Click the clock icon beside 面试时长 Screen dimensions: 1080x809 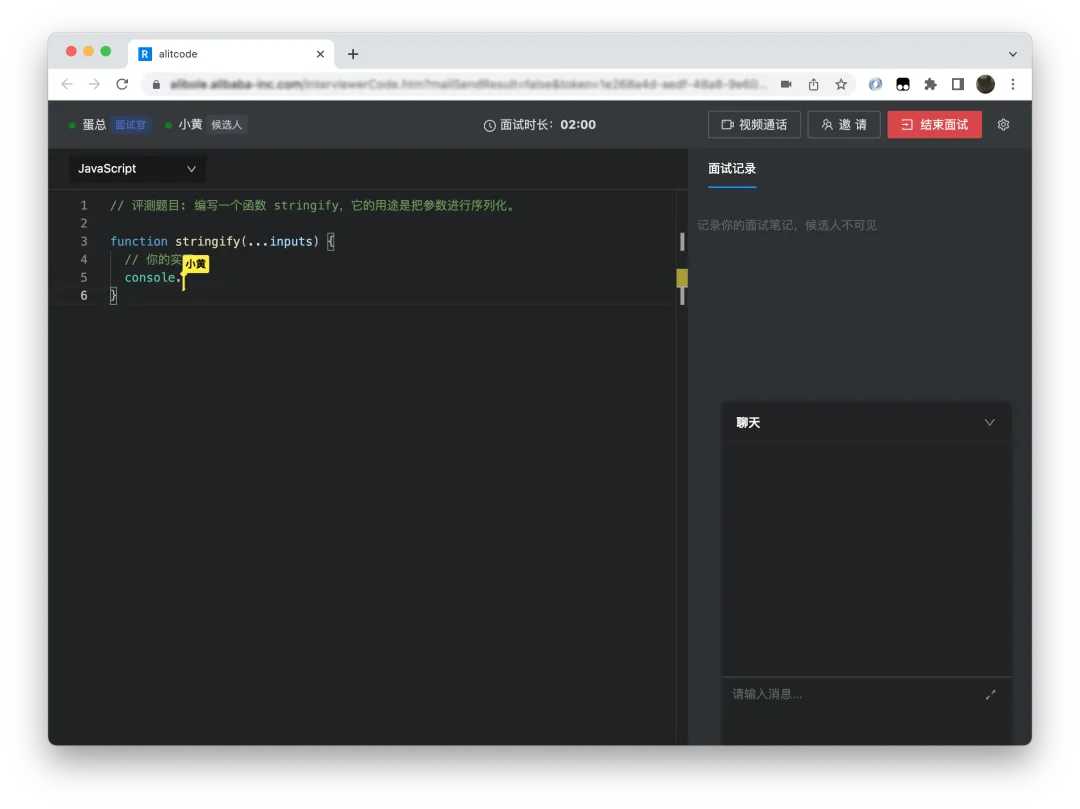click(x=489, y=125)
